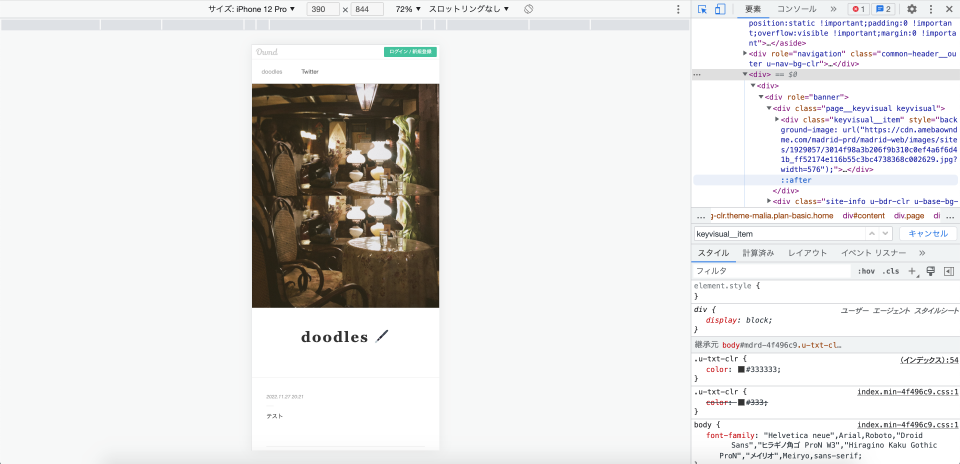The height and width of the screenshot is (464, 960).
Task: Click the Ownd logo
Action: 268,52
